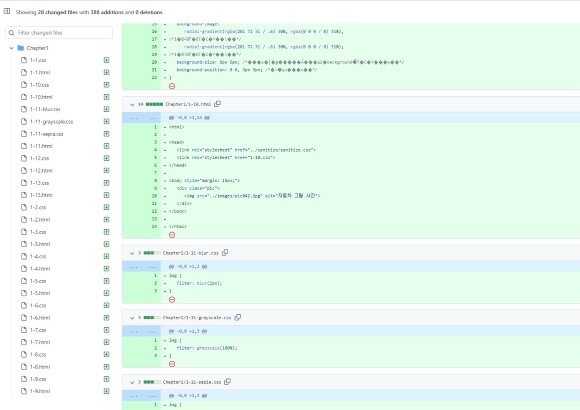Viewport: 580px width, 410px height.
Task: Collapse the Chapter1 folder chevron
Action: coord(11,48)
